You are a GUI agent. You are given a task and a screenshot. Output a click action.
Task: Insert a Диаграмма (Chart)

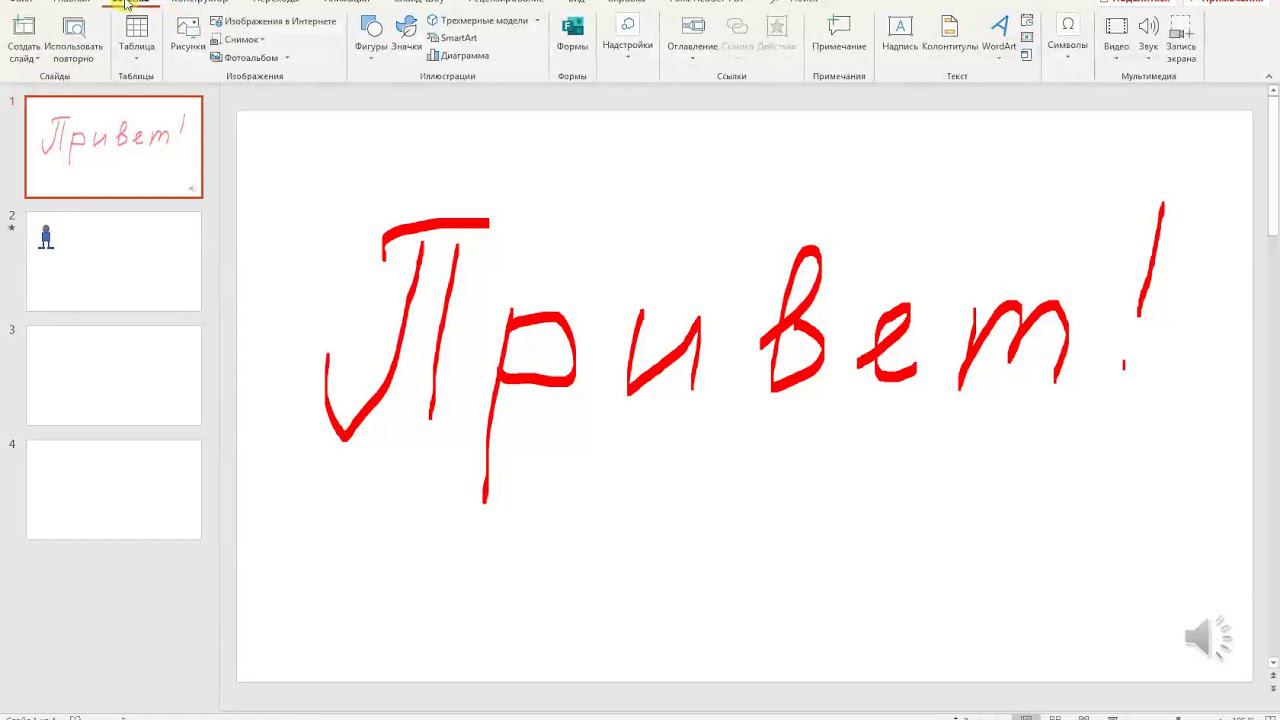tap(458, 56)
